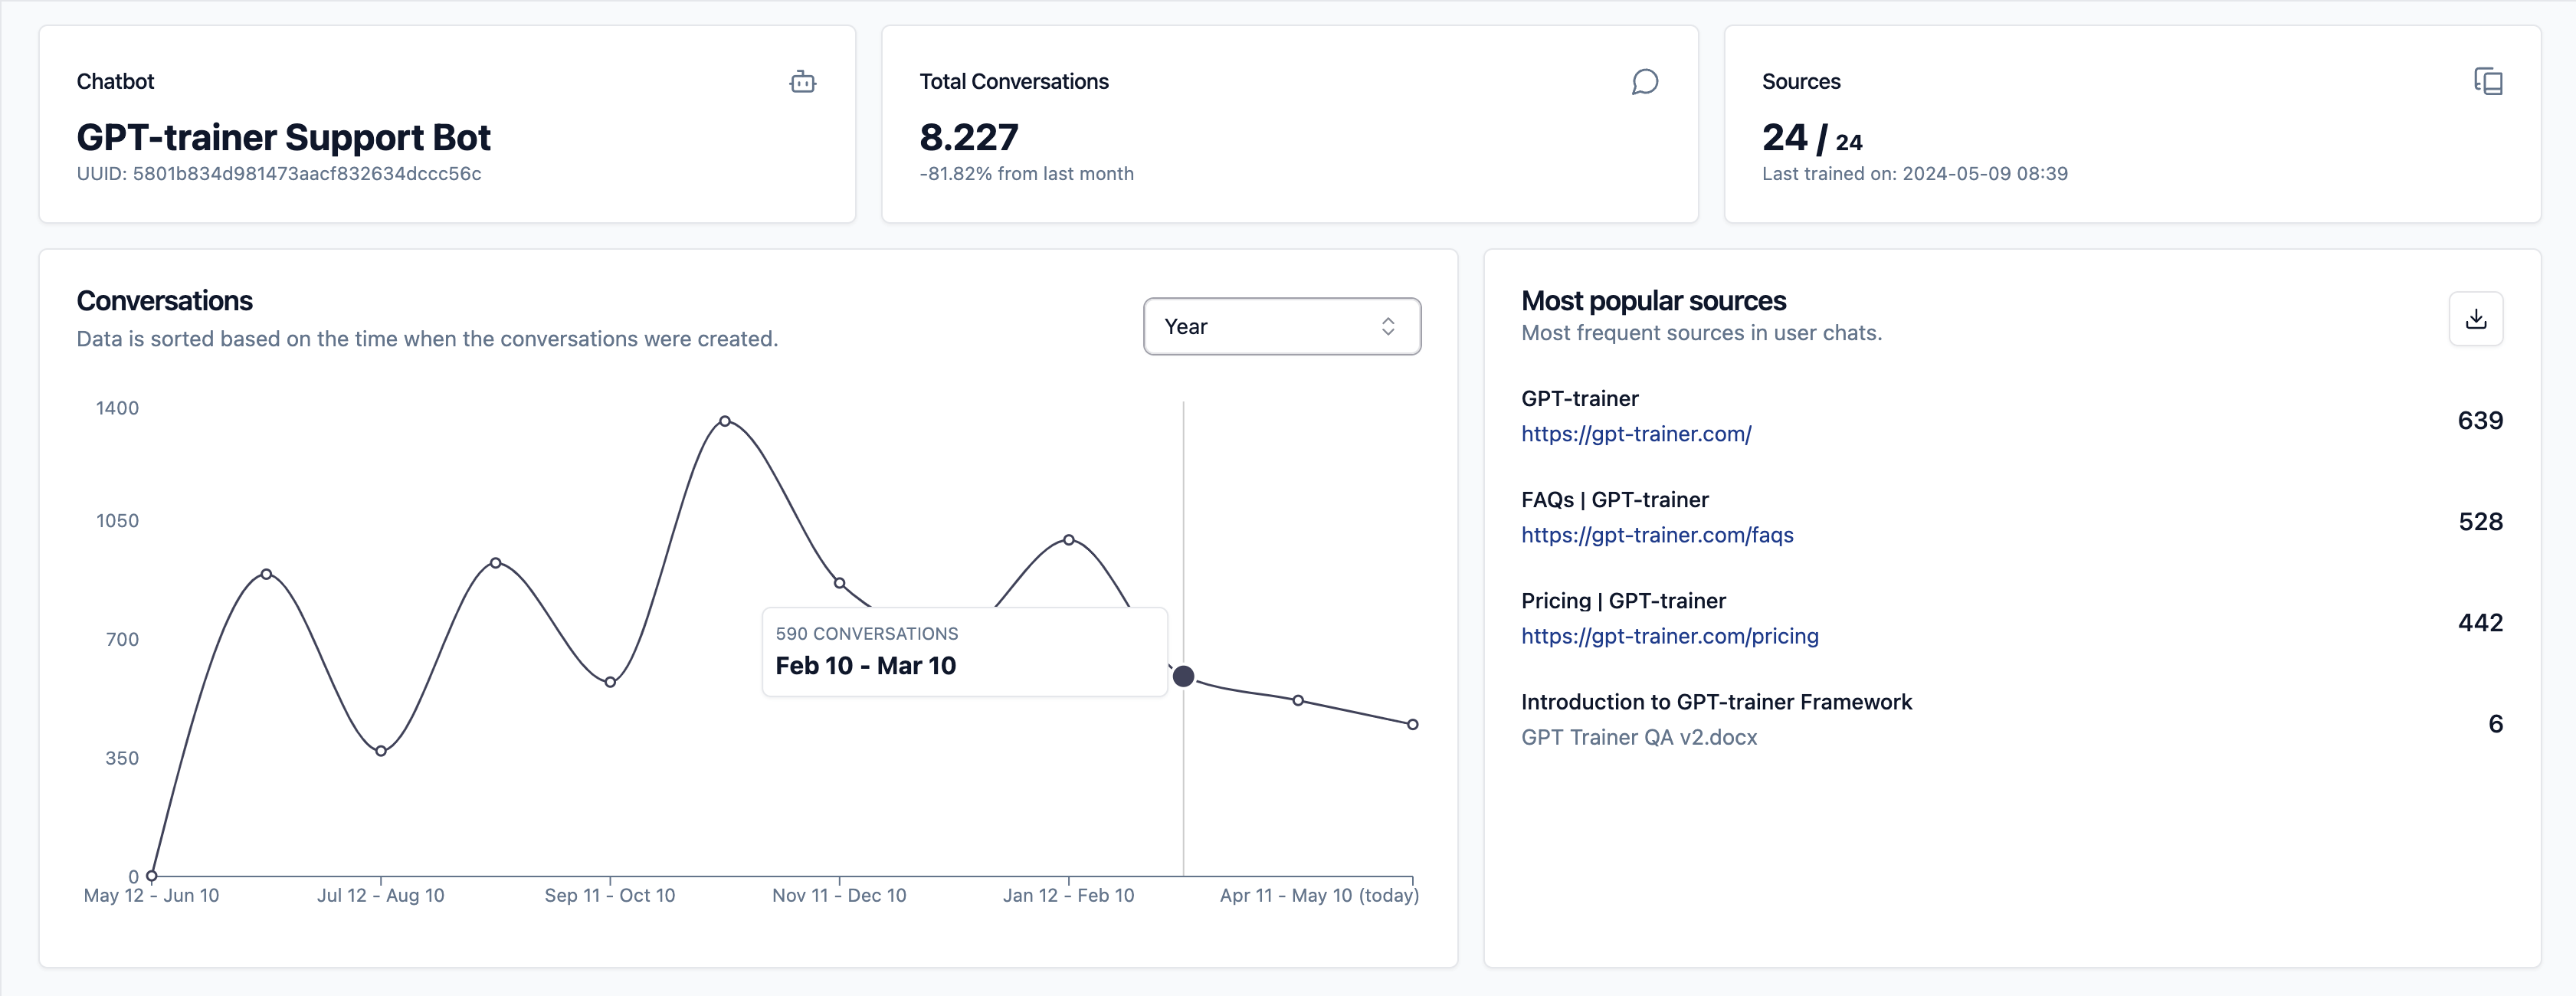Screen dimensions: 2576x996
Task: Click the chatbot robot icon
Action: (802, 82)
